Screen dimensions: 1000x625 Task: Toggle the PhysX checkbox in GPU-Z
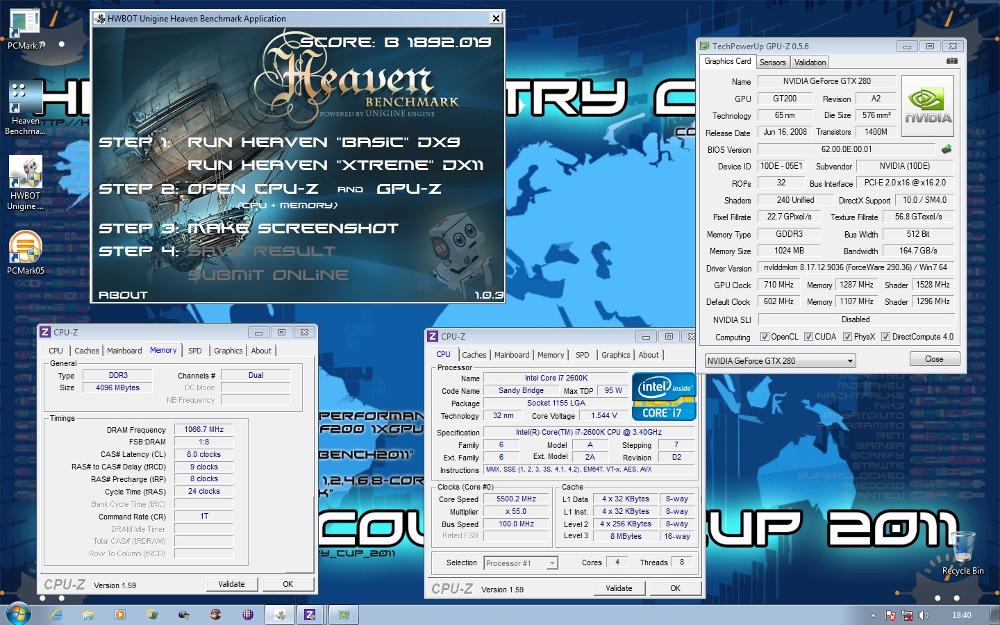847,337
